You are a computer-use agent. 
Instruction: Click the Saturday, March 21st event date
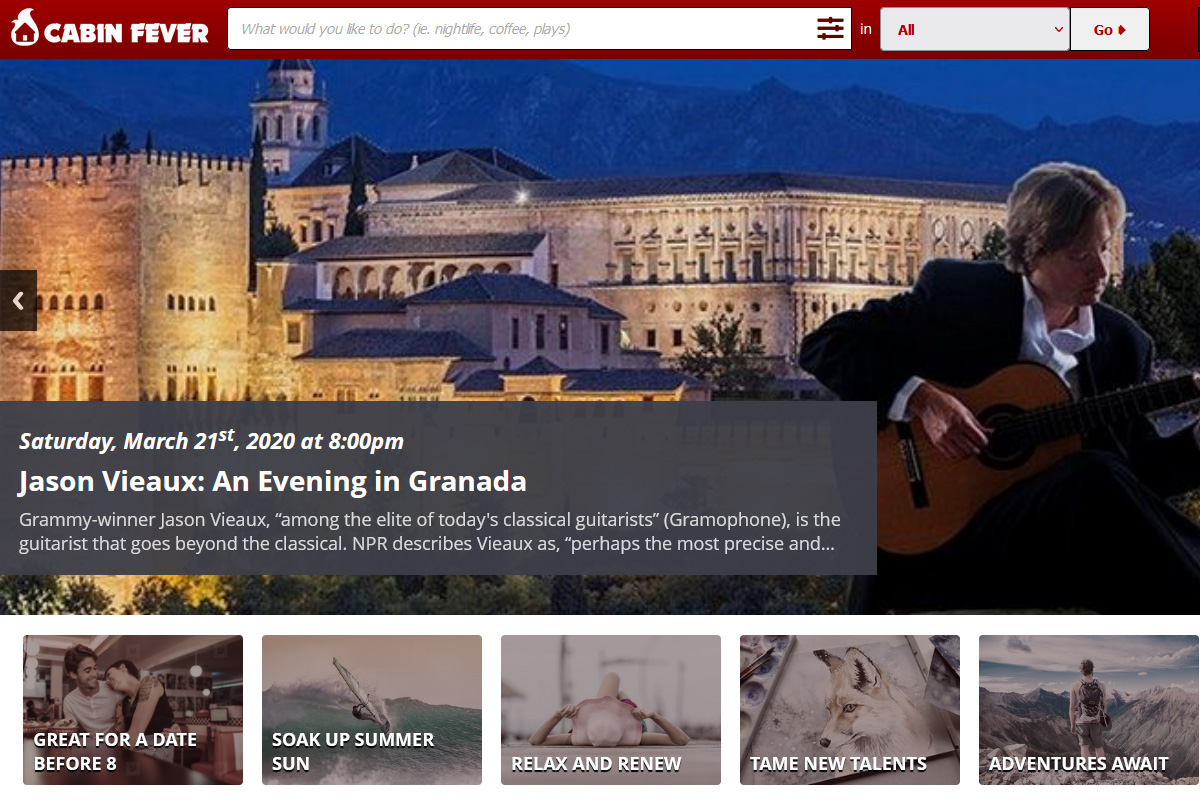pos(211,440)
